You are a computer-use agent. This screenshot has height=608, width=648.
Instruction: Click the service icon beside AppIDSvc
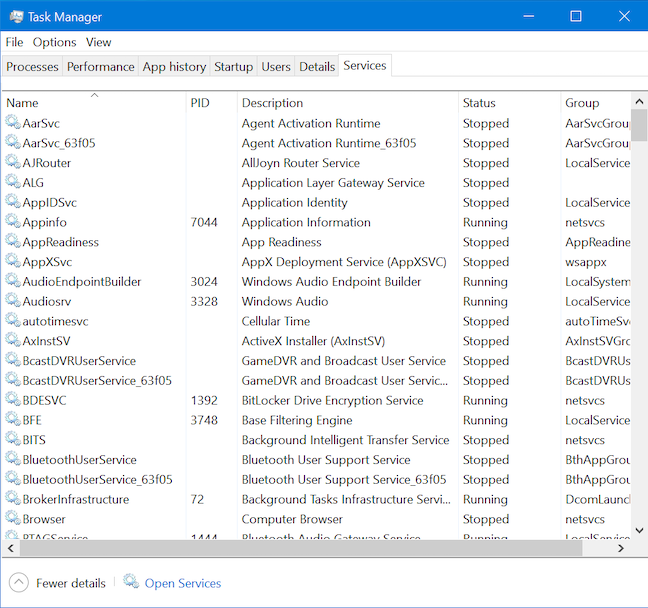tap(13, 202)
